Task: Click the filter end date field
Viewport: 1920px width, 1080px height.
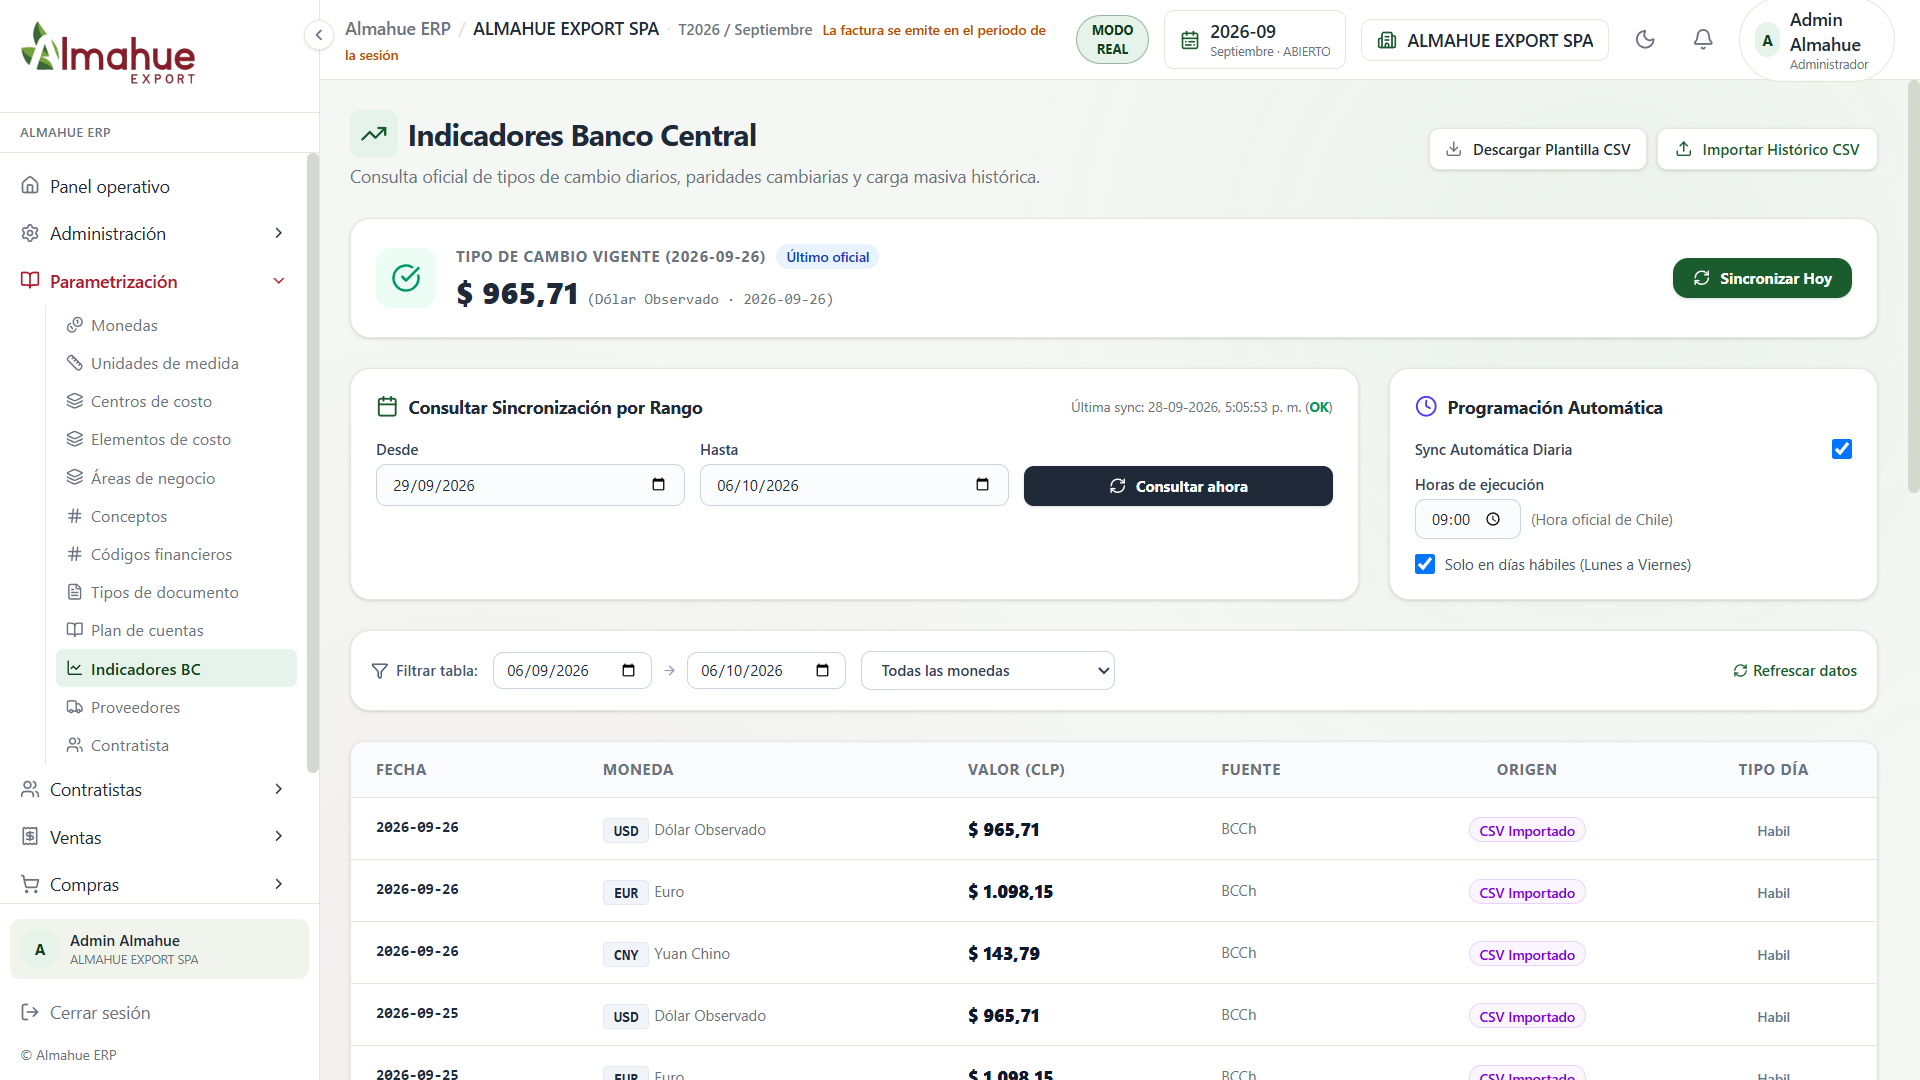Action: (766, 671)
